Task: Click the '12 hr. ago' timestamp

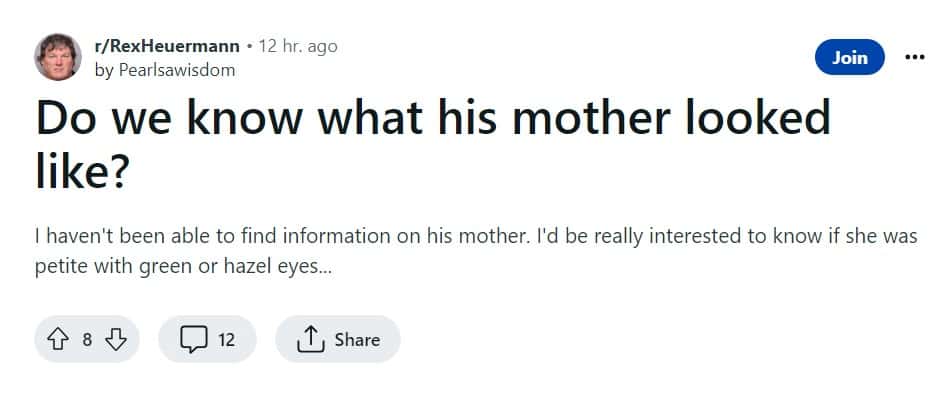Action: coord(298,46)
